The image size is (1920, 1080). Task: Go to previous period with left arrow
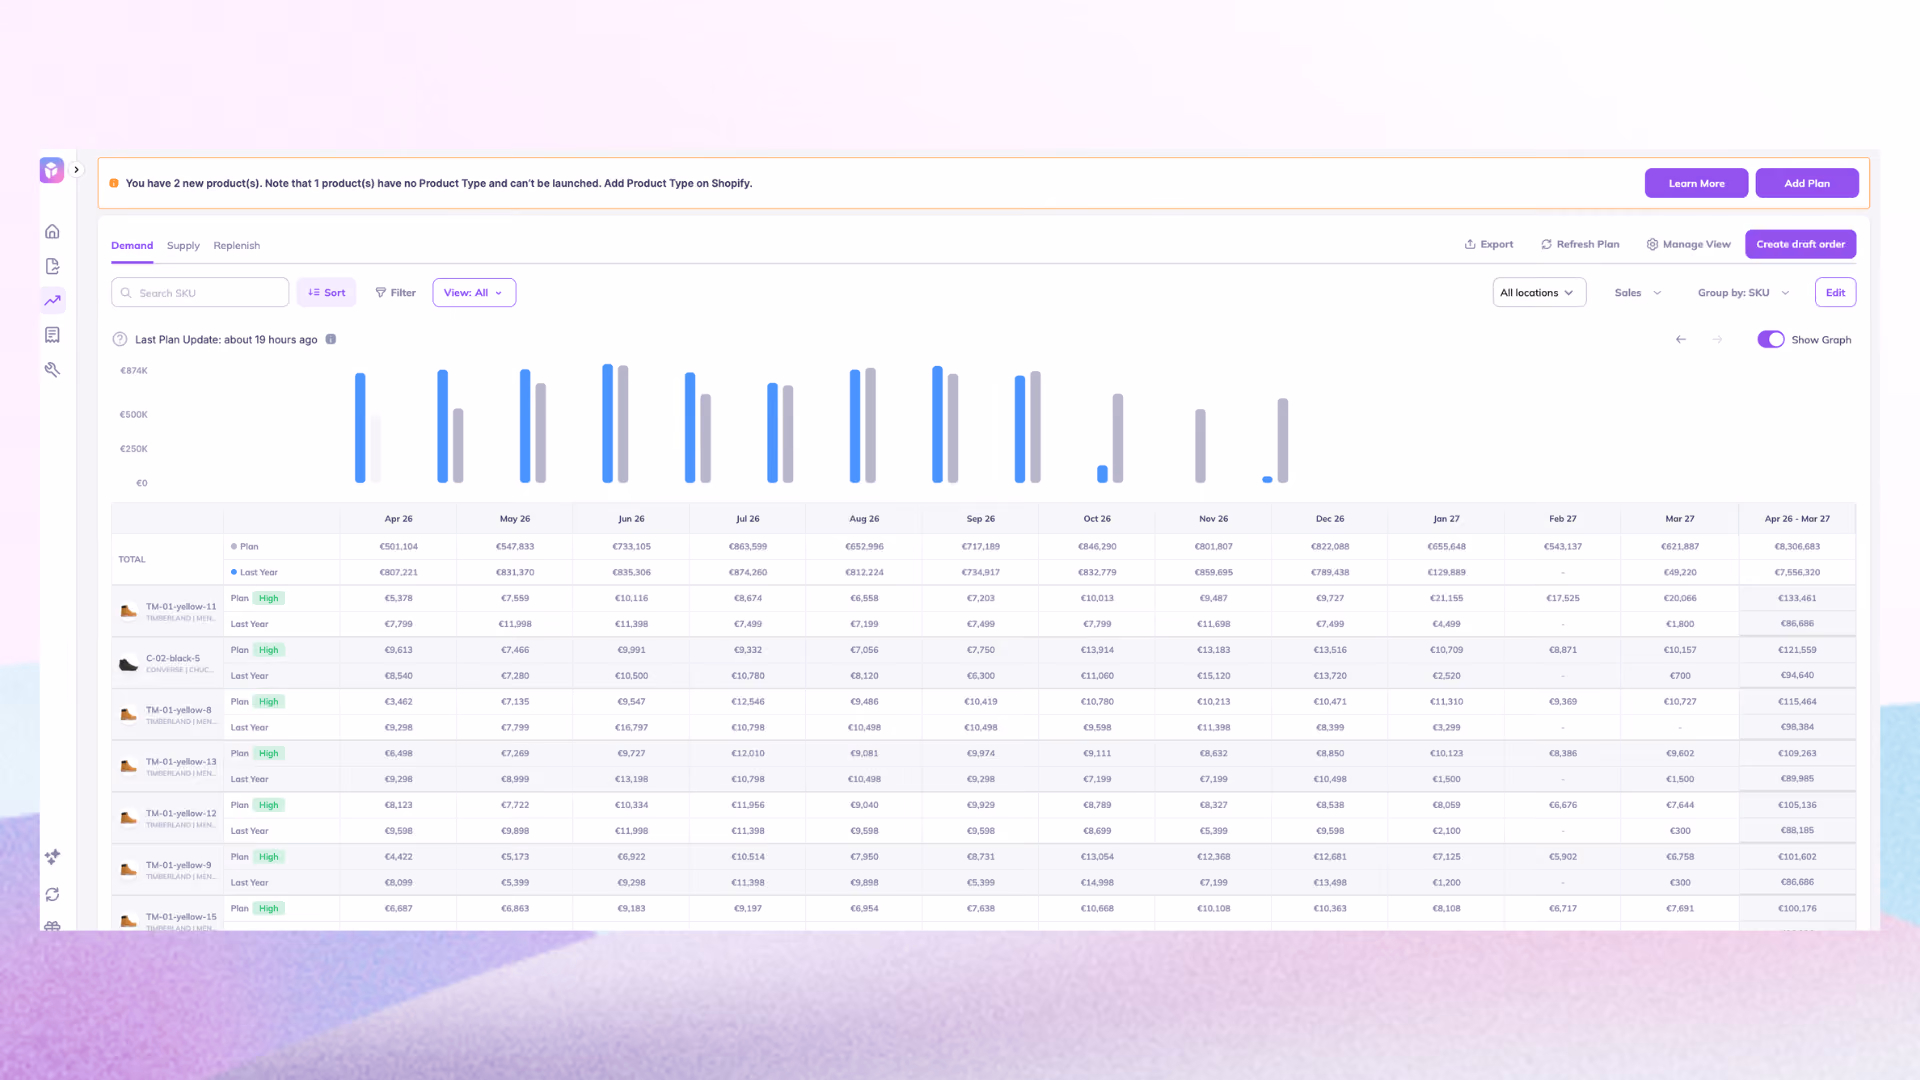pyautogui.click(x=1681, y=340)
